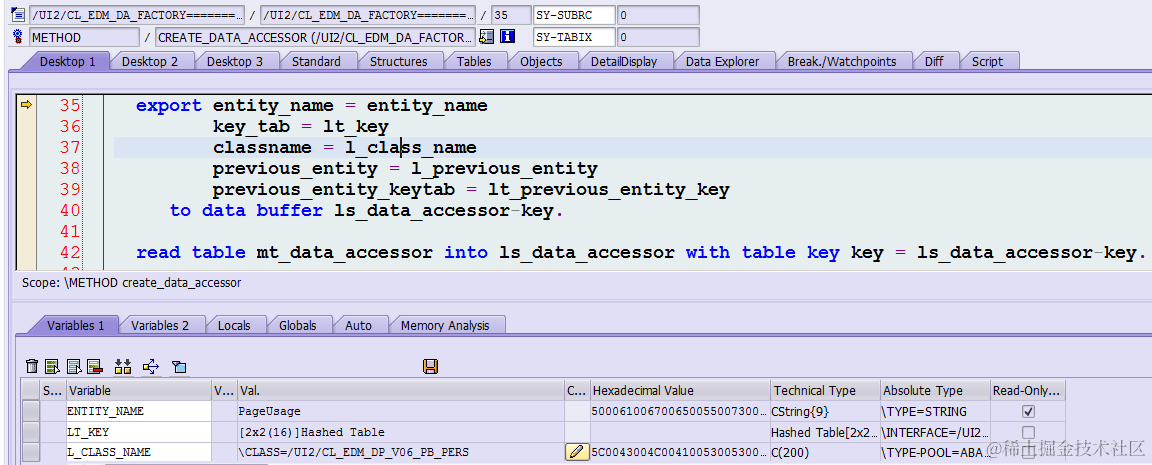The width and height of the screenshot is (1152, 465).
Task: Click the Read-Only column header
Action: [1027, 391]
